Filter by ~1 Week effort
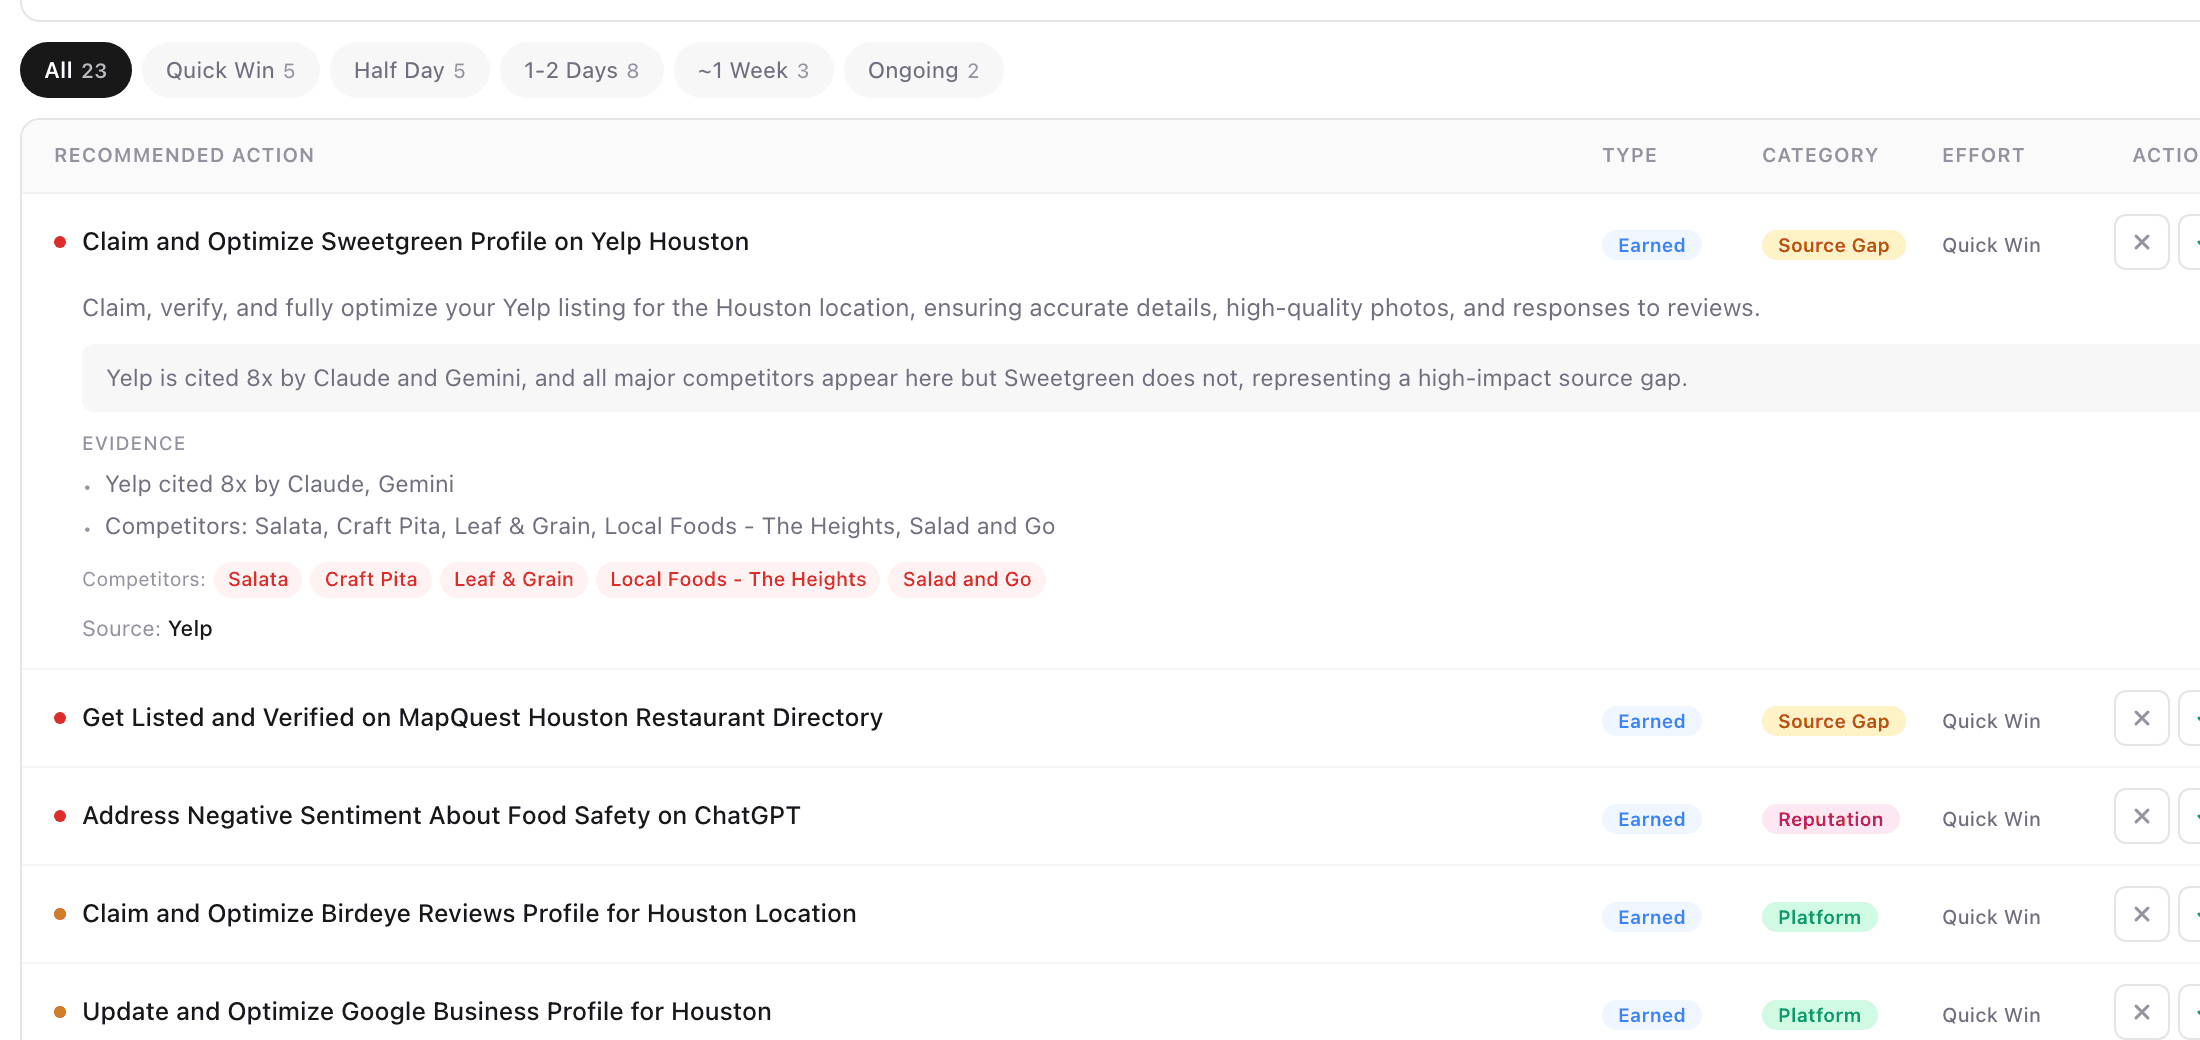This screenshot has height=1040, width=2200. pyautogui.click(x=753, y=70)
